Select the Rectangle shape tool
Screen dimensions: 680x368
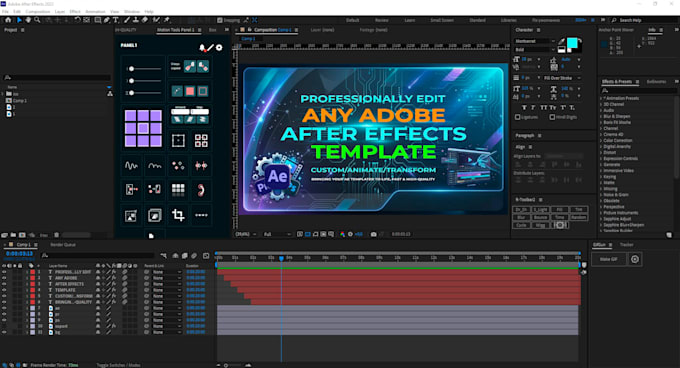tap(98, 20)
